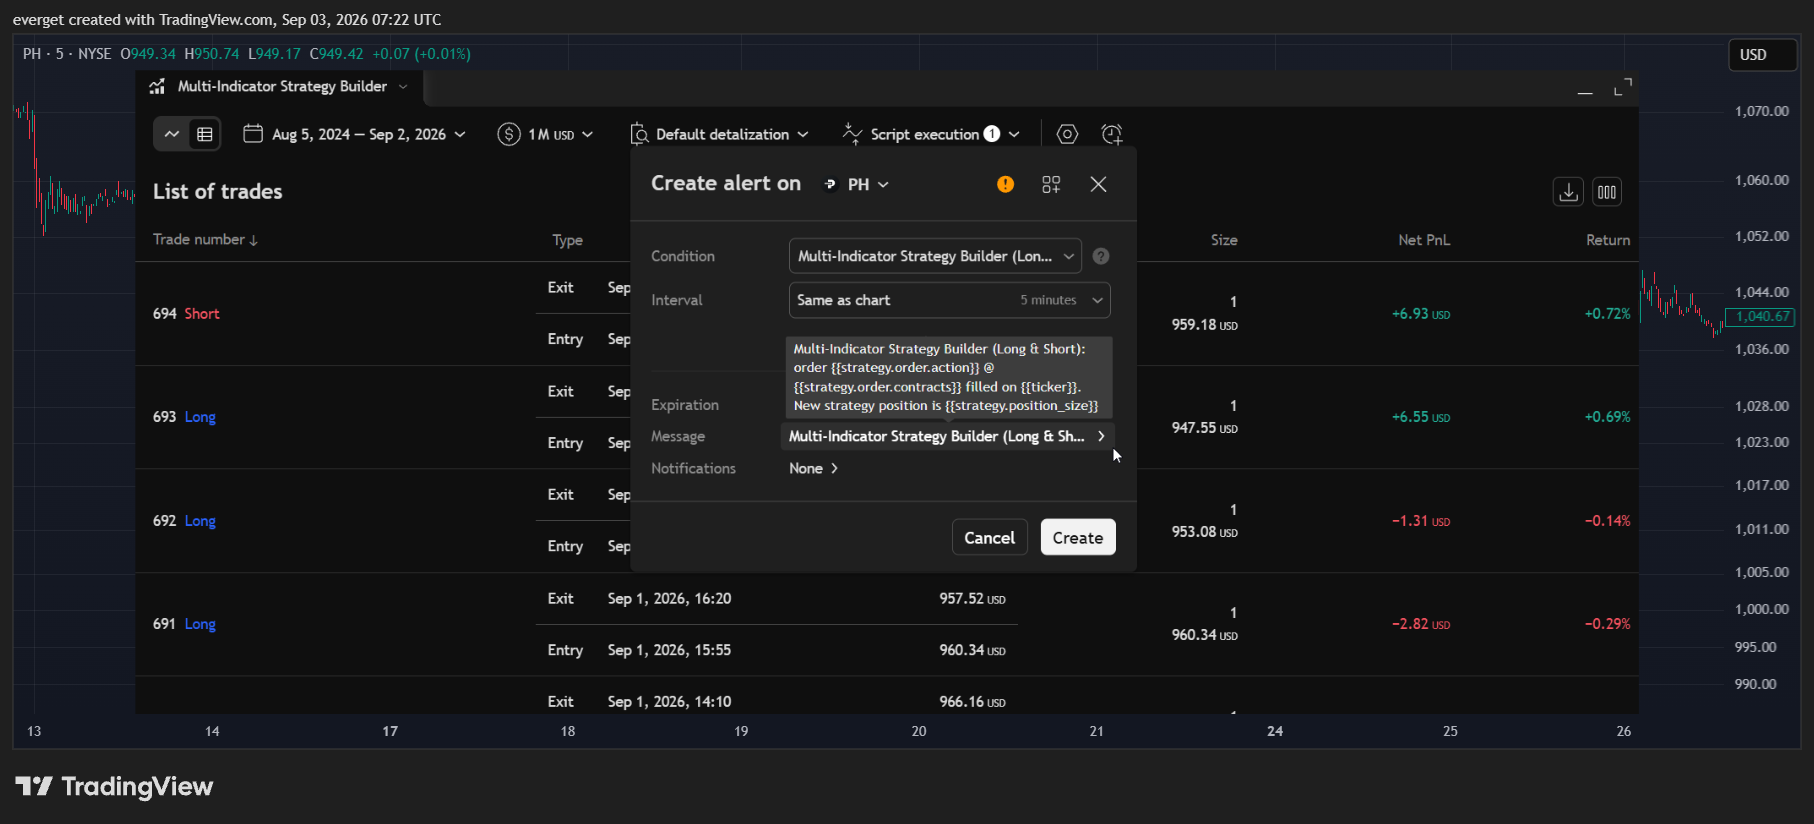This screenshot has height=824, width=1814.
Task: Click the Default detalization icon
Action: (x=639, y=134)
